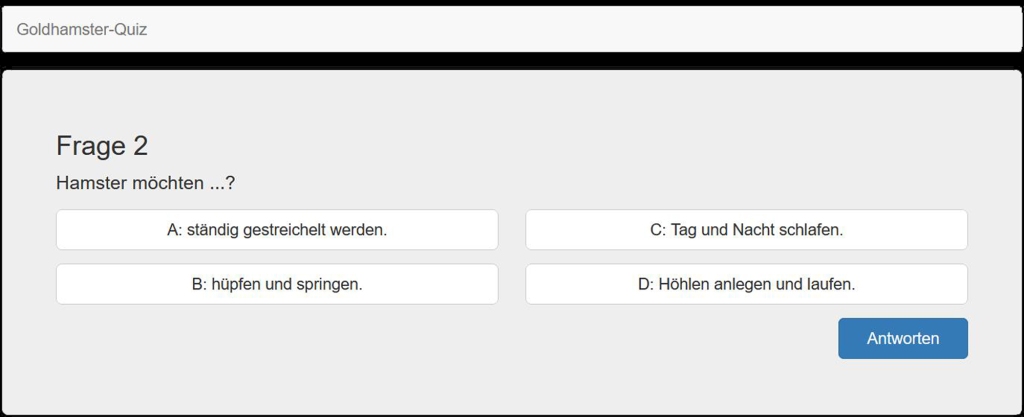This screenshot has height=417, width=1024.
Task: Choose the option about building burrows and running
Action: [746, 284]
